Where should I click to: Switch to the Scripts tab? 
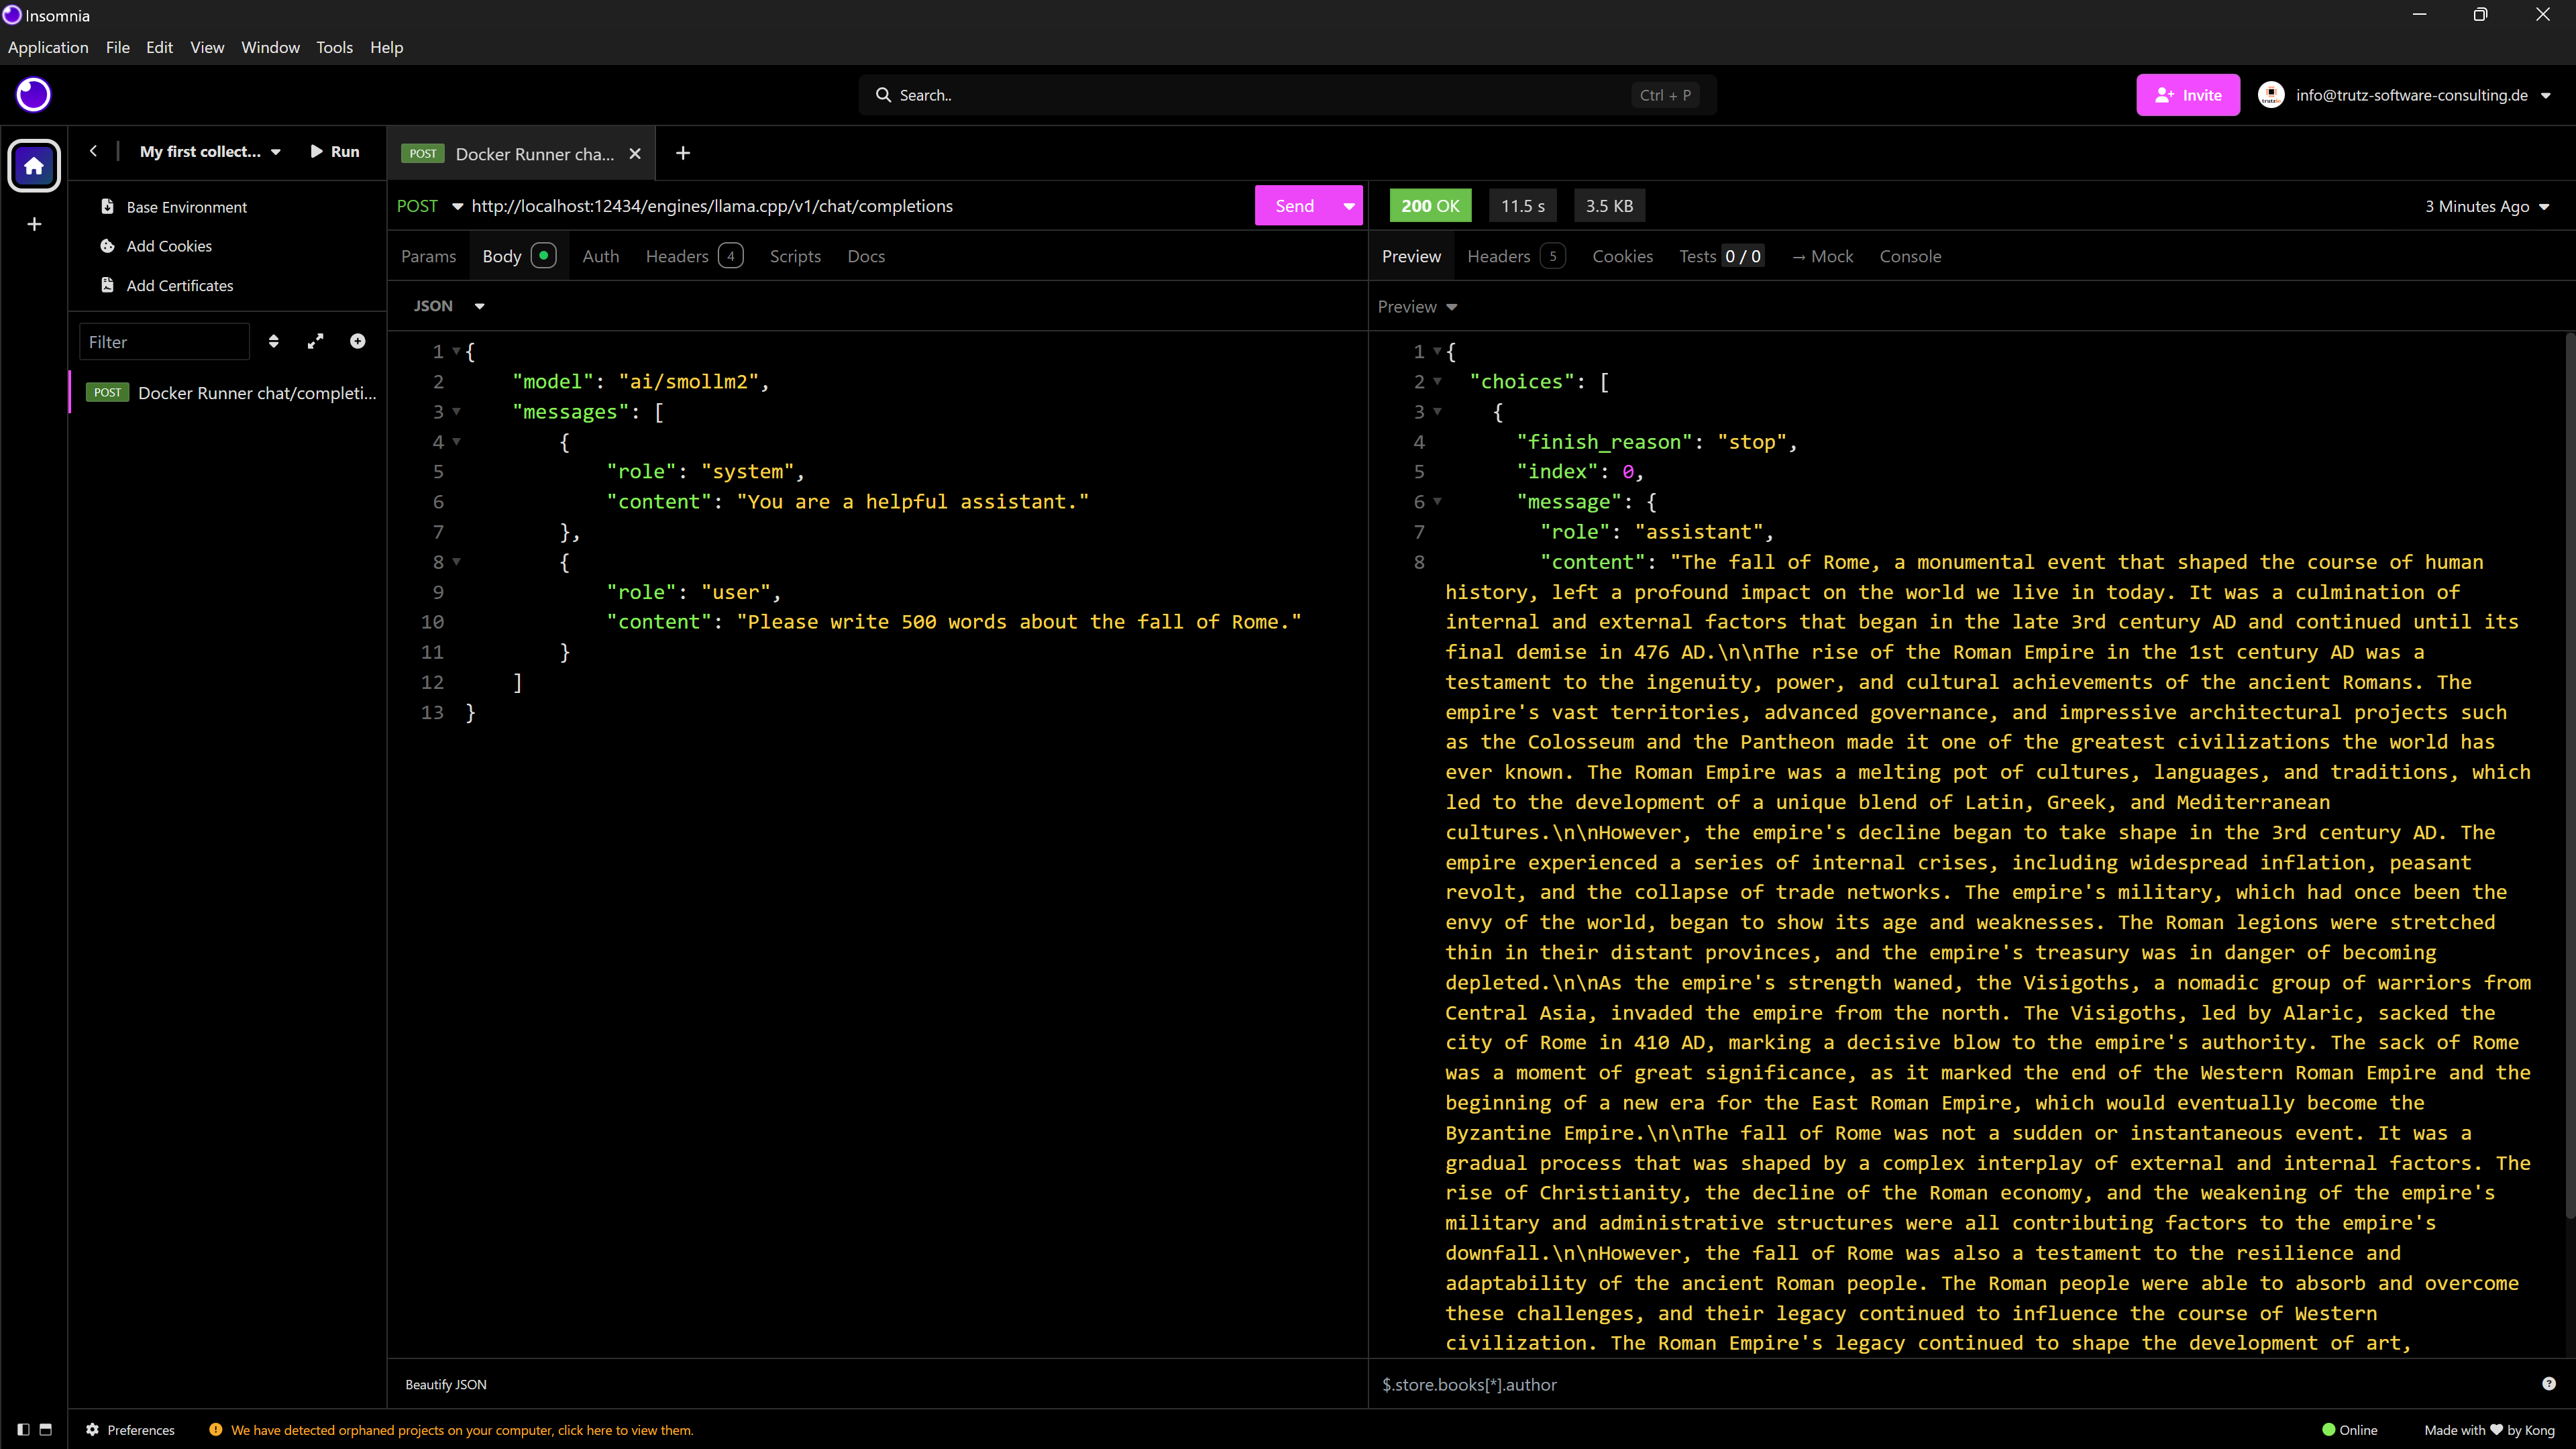click(x=795, y=256)
